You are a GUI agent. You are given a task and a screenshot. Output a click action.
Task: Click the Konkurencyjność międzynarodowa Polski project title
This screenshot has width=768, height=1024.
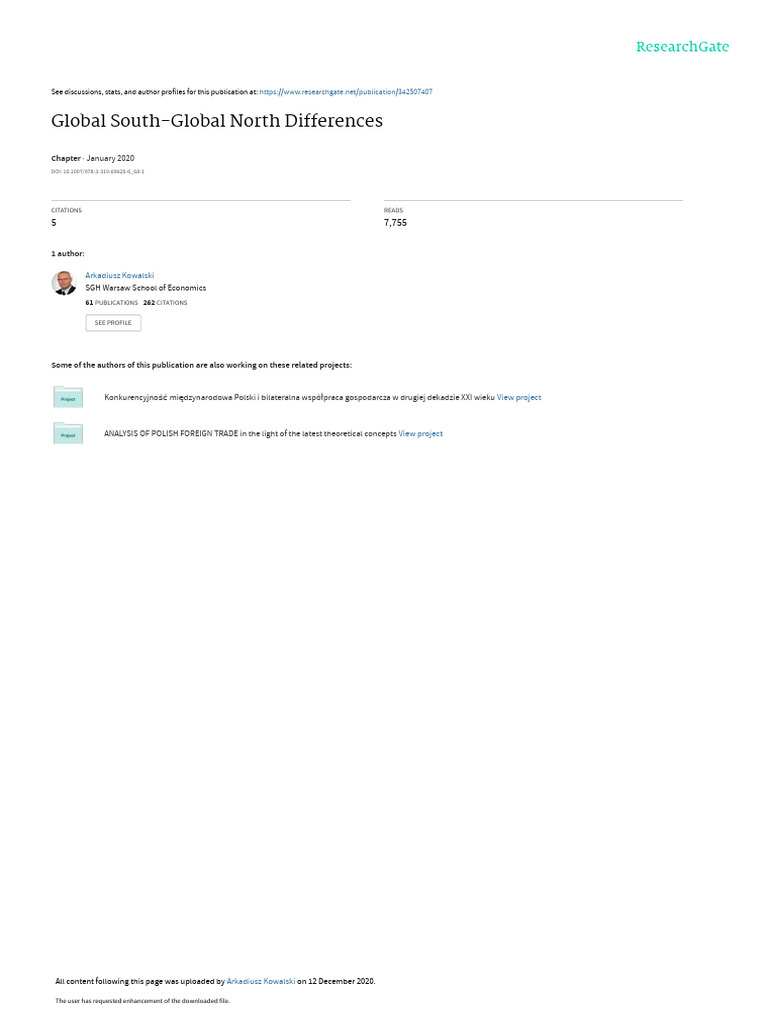(299, 397)
